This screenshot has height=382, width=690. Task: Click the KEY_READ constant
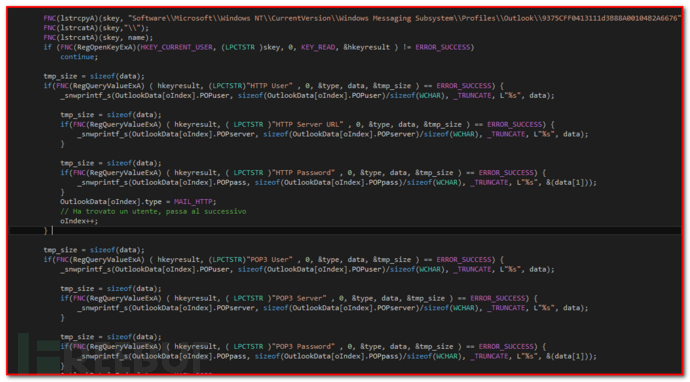[x=318, y=48]
